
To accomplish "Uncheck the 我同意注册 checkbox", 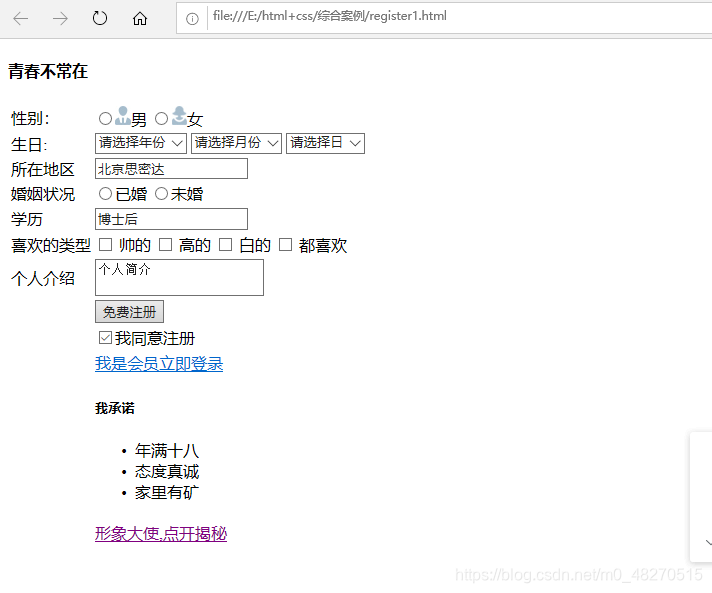I will [x=105, y=337].
